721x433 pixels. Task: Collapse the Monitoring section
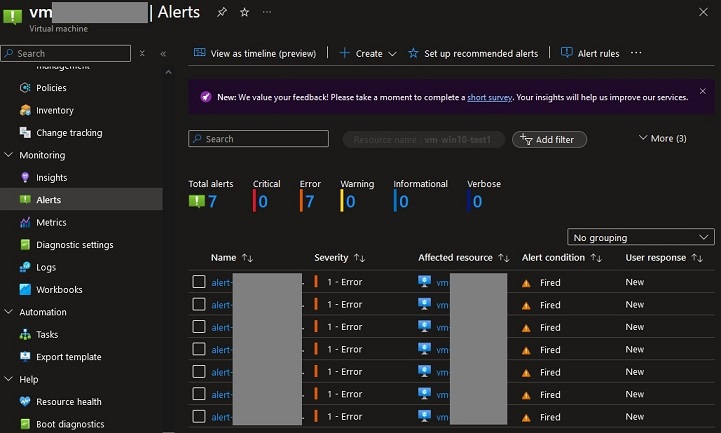tap(8, 155)
